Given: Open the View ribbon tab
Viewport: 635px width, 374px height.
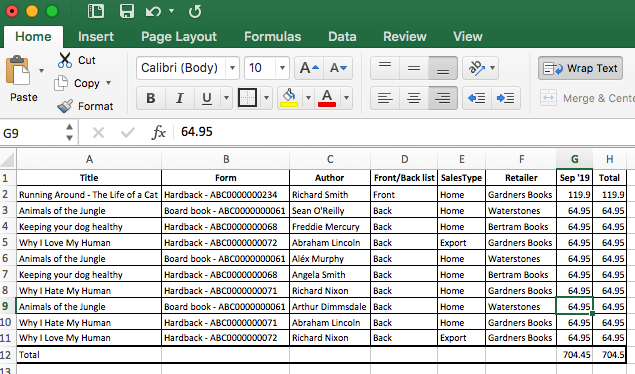Looking at the screenshot, I should 468,36.
